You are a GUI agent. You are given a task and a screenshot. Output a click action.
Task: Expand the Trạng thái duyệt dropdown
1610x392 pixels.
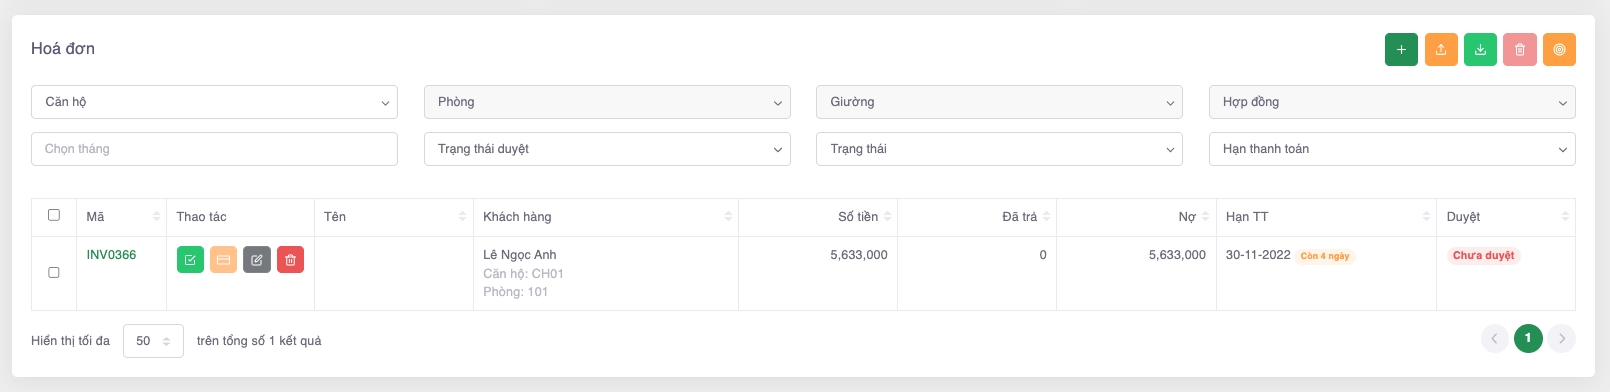tap(607, 149)
